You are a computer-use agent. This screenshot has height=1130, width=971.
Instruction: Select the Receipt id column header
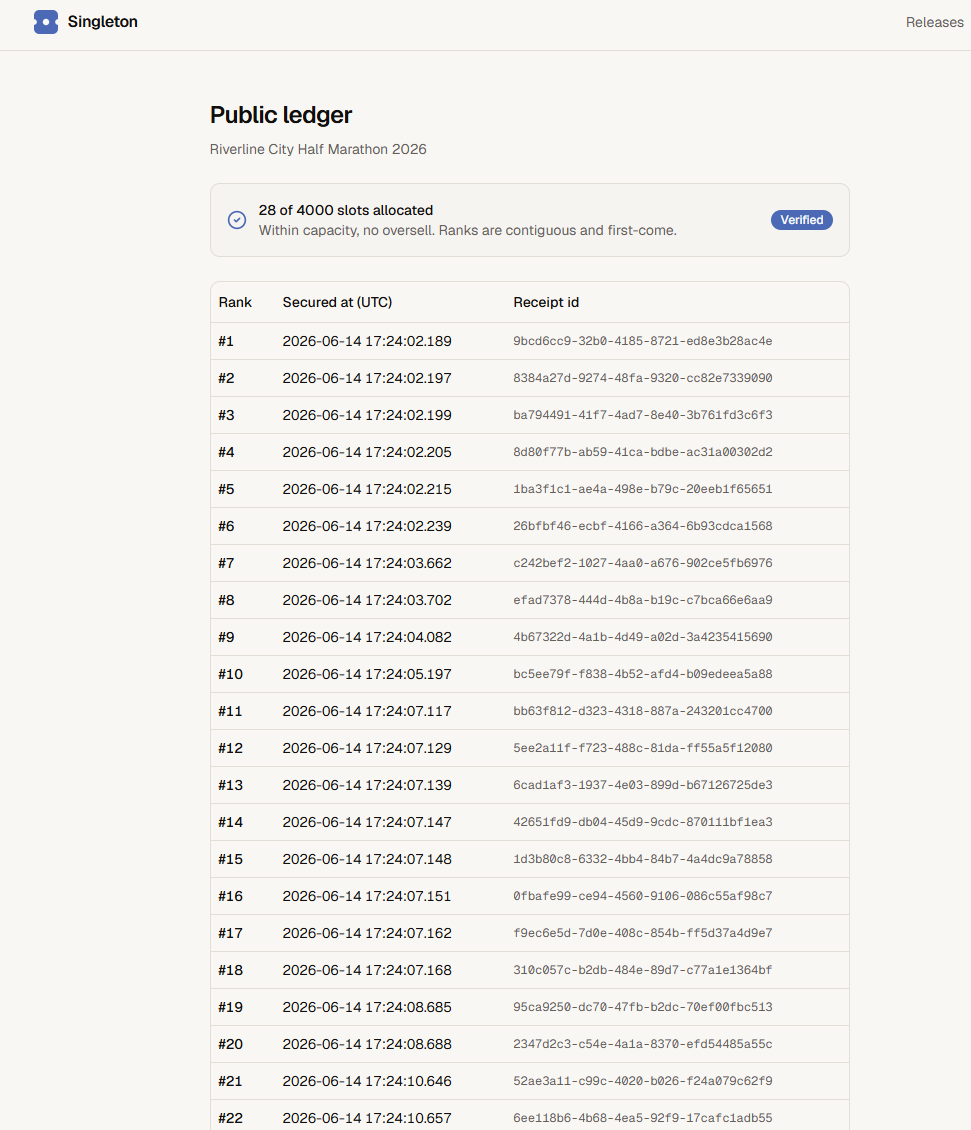click(x=546, y=302)
